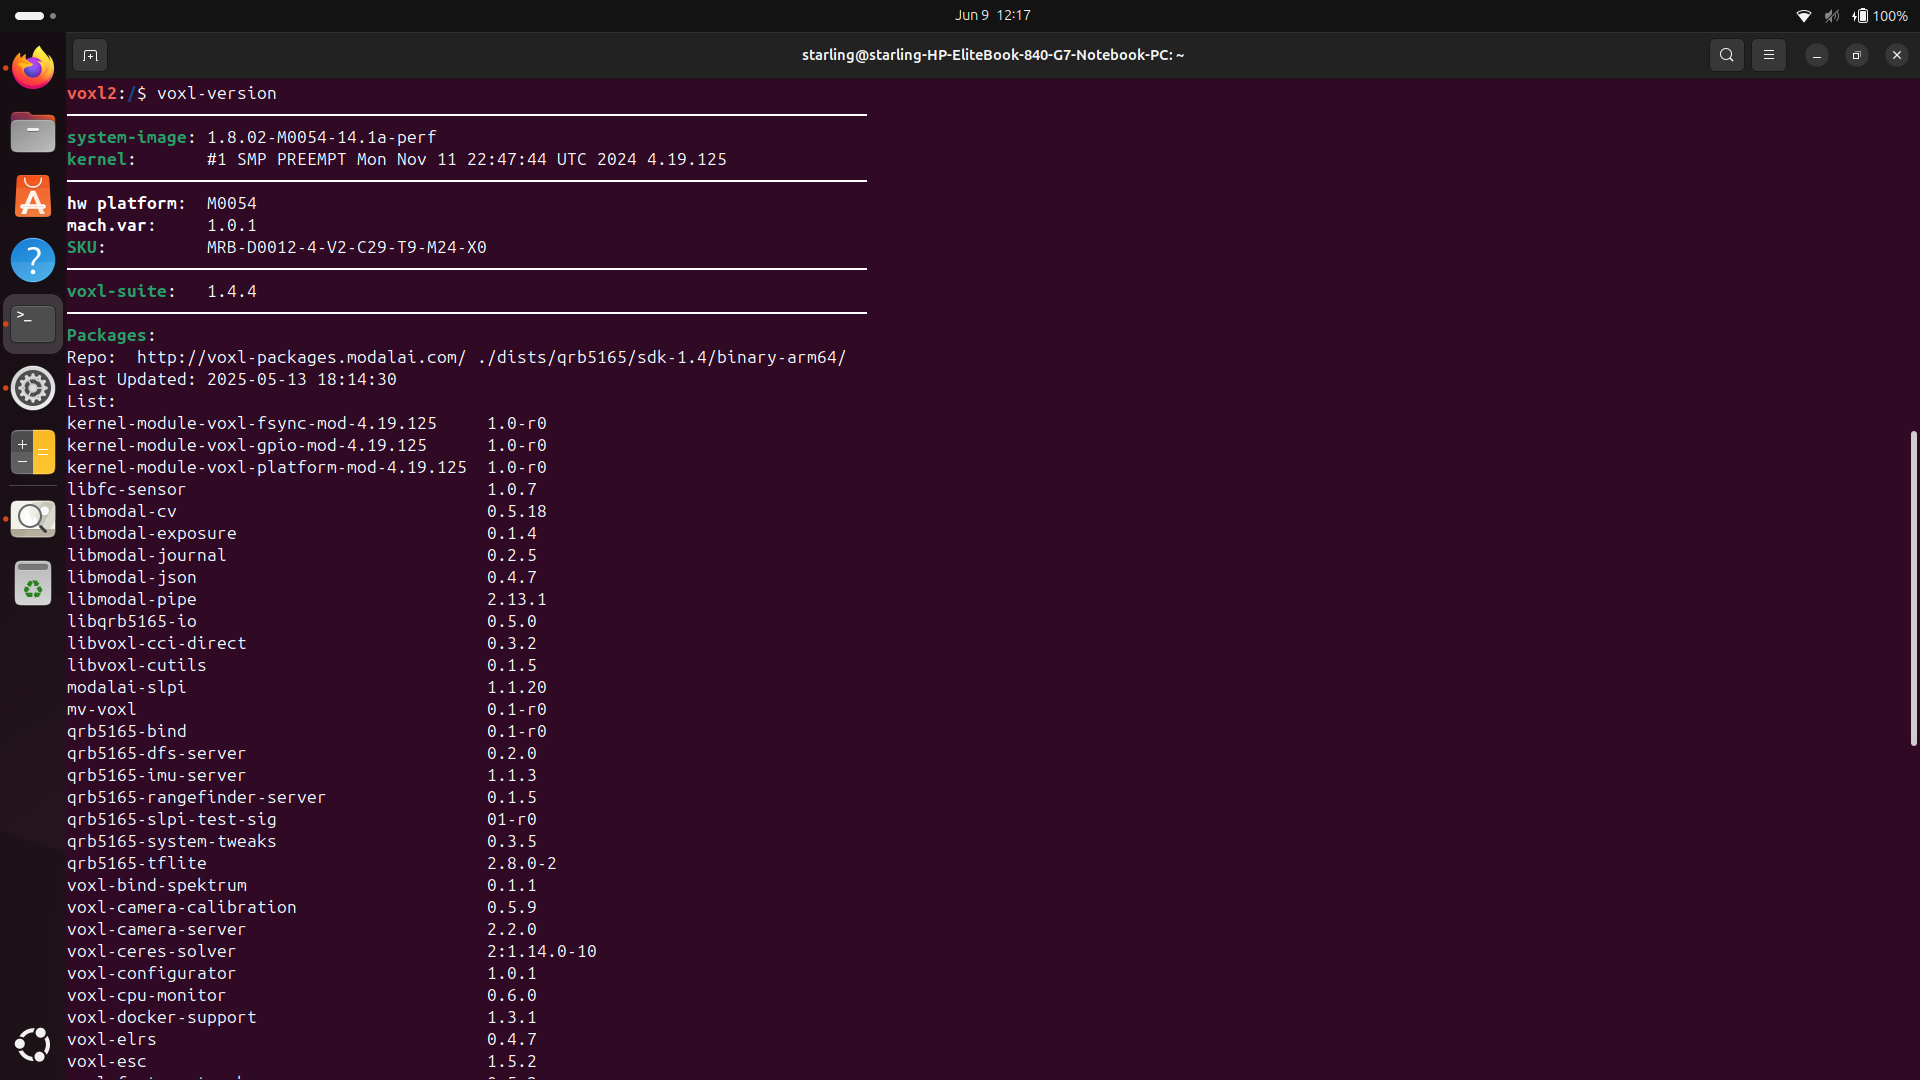Open Settings from the dock
This screenshot has height=1080, width=1920.
[33, 388]
